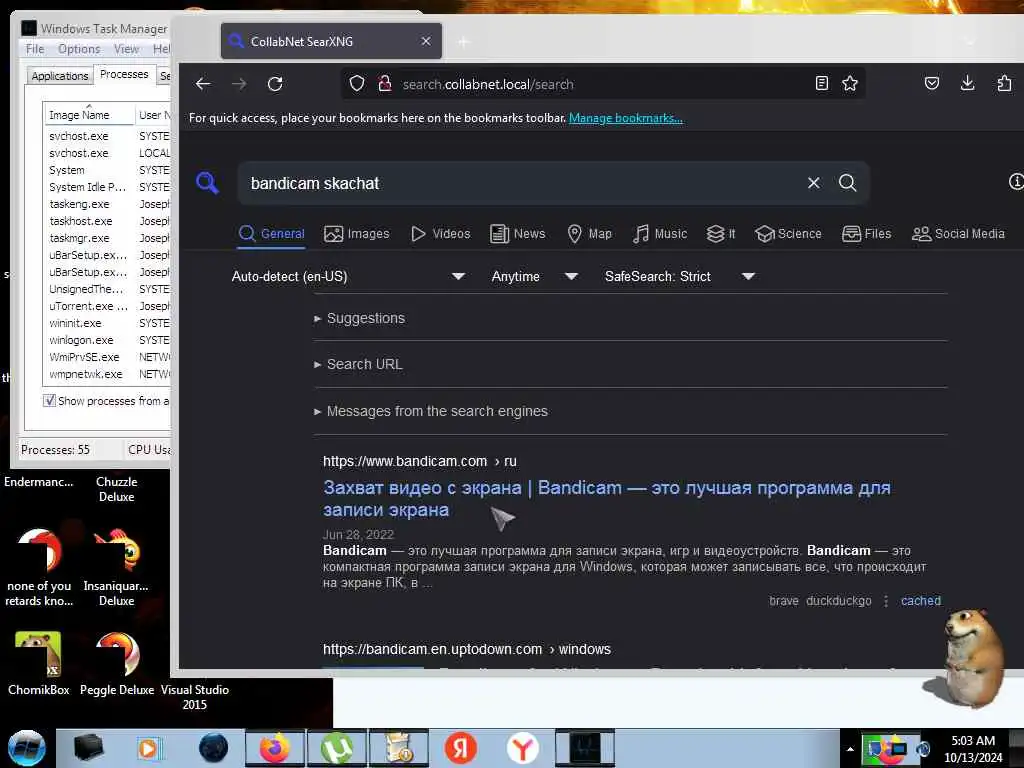Open Yandex from the taskbar
Screen dimensions: 1024x768
[x=461, y=748]
